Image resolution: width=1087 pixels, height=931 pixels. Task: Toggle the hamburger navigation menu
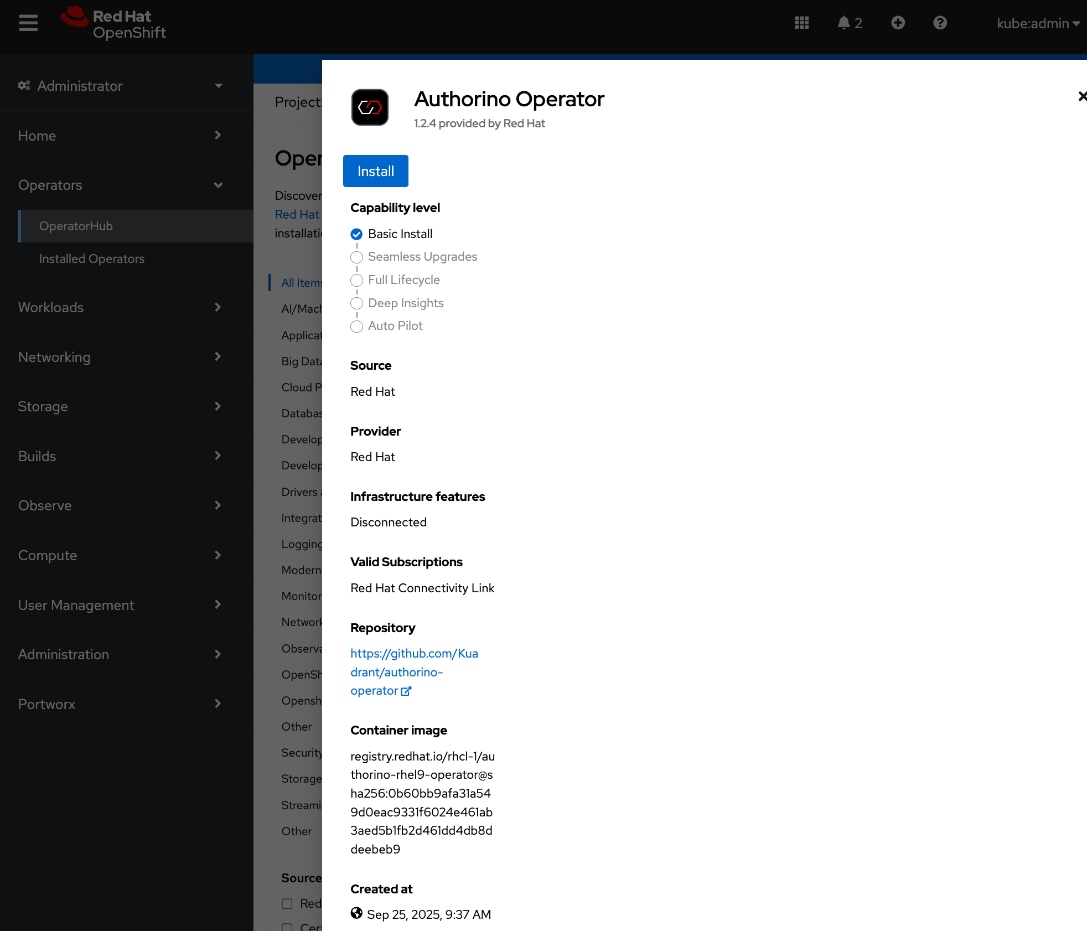coord(28,22)
